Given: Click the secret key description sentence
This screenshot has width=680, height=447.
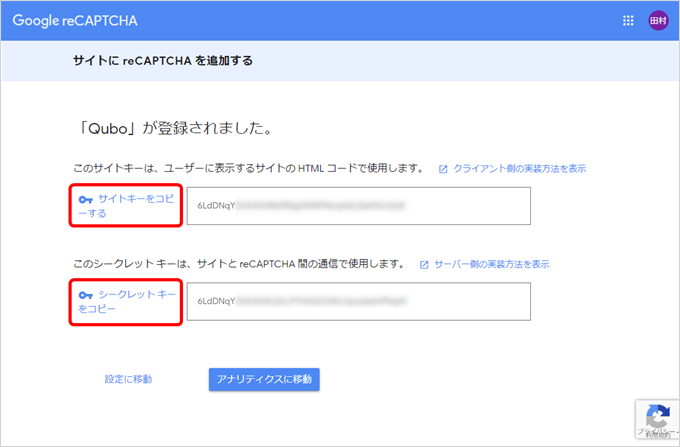Looking at the screenshot, I should pos(239,264).
